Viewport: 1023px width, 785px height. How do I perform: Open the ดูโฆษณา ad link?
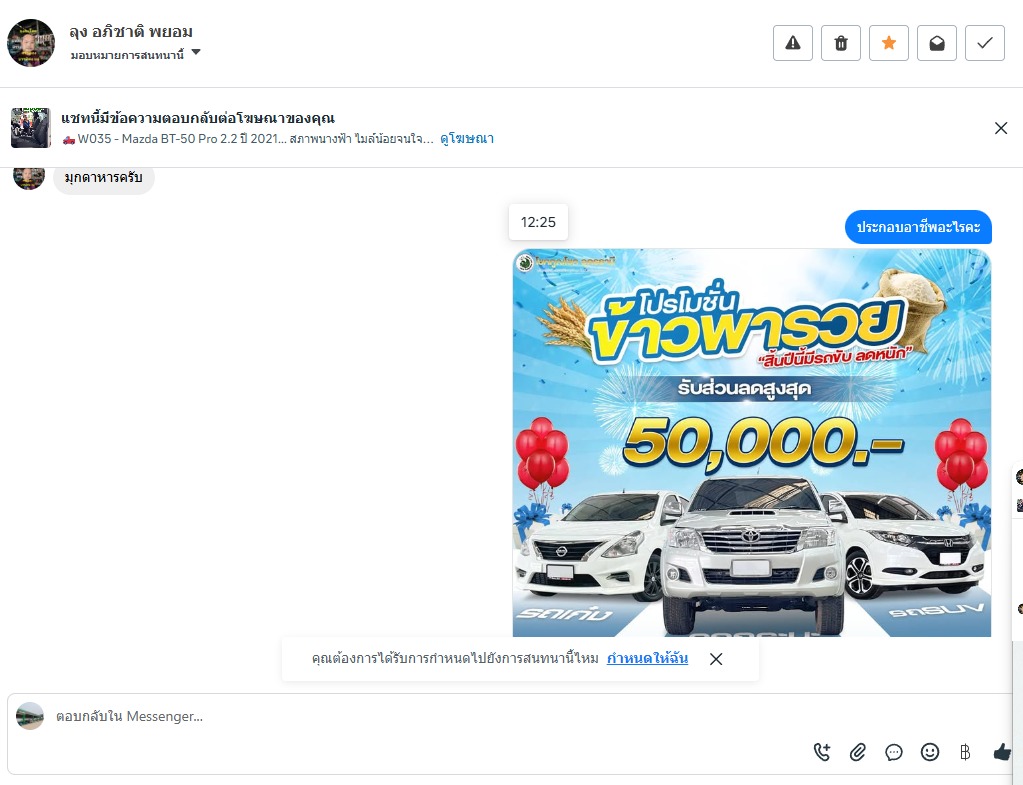click(x=466, y=138)
